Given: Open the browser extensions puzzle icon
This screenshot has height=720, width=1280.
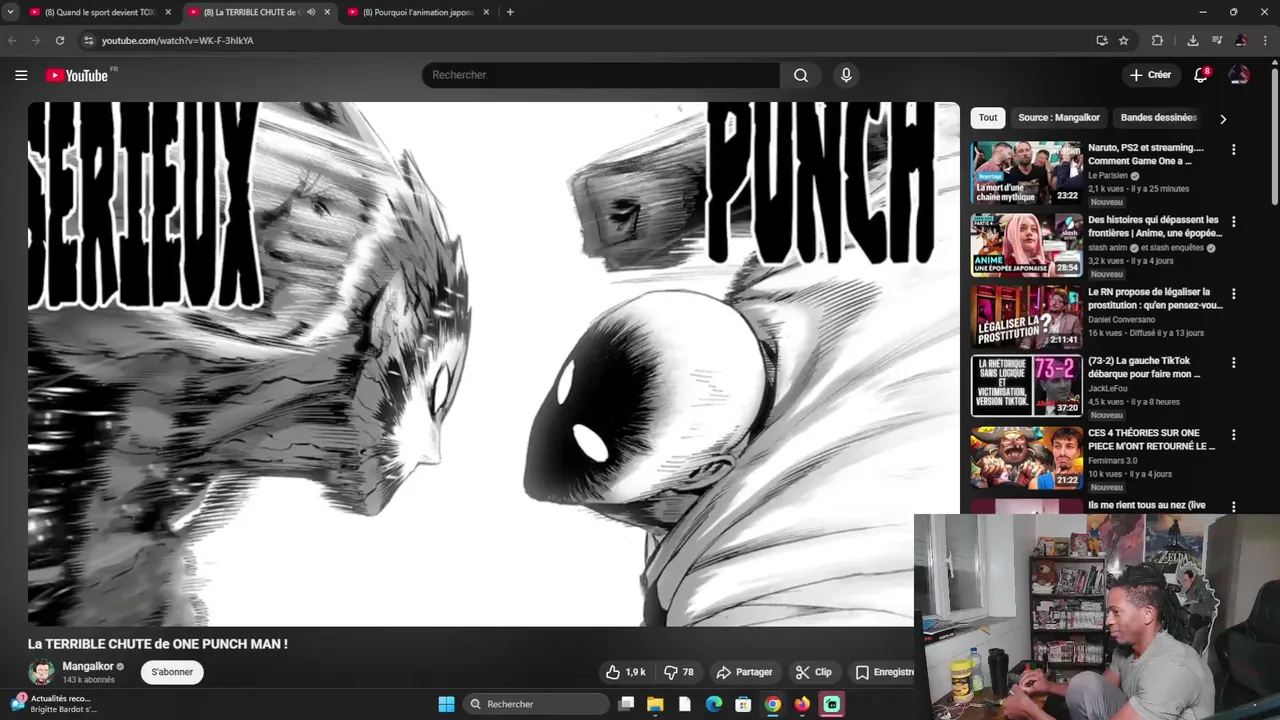Looking at the screenshot, I should (x=1157, y=40).
